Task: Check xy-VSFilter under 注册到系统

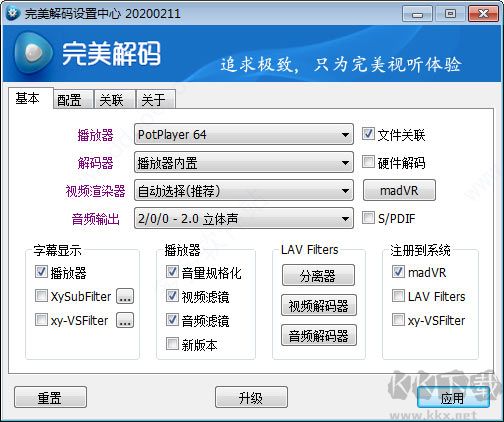Action: tap(398, 320)
